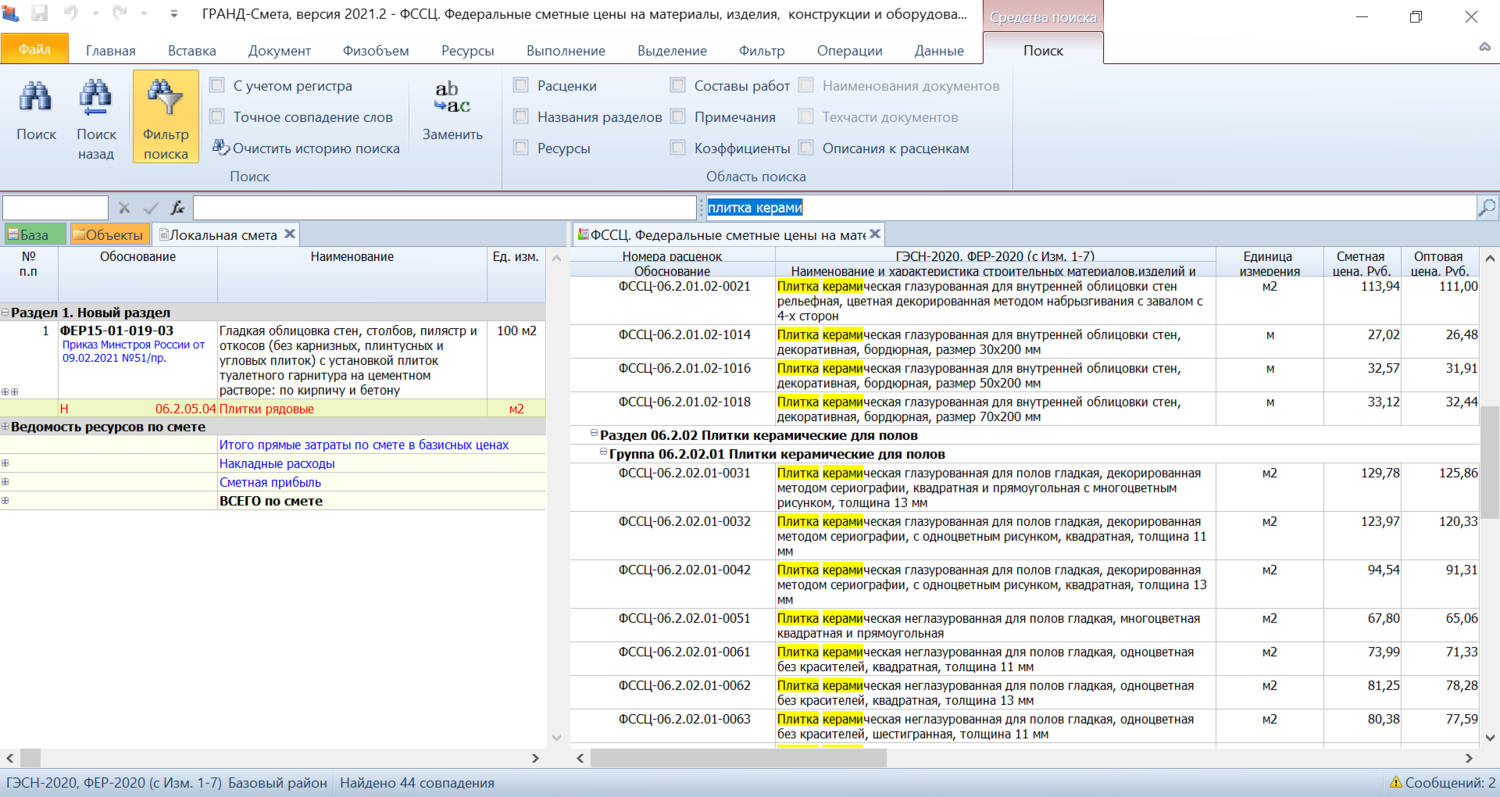Click Очистить историю поиска icon
Viewport: 1500px width, 797px height.
[x=221, y=147]
